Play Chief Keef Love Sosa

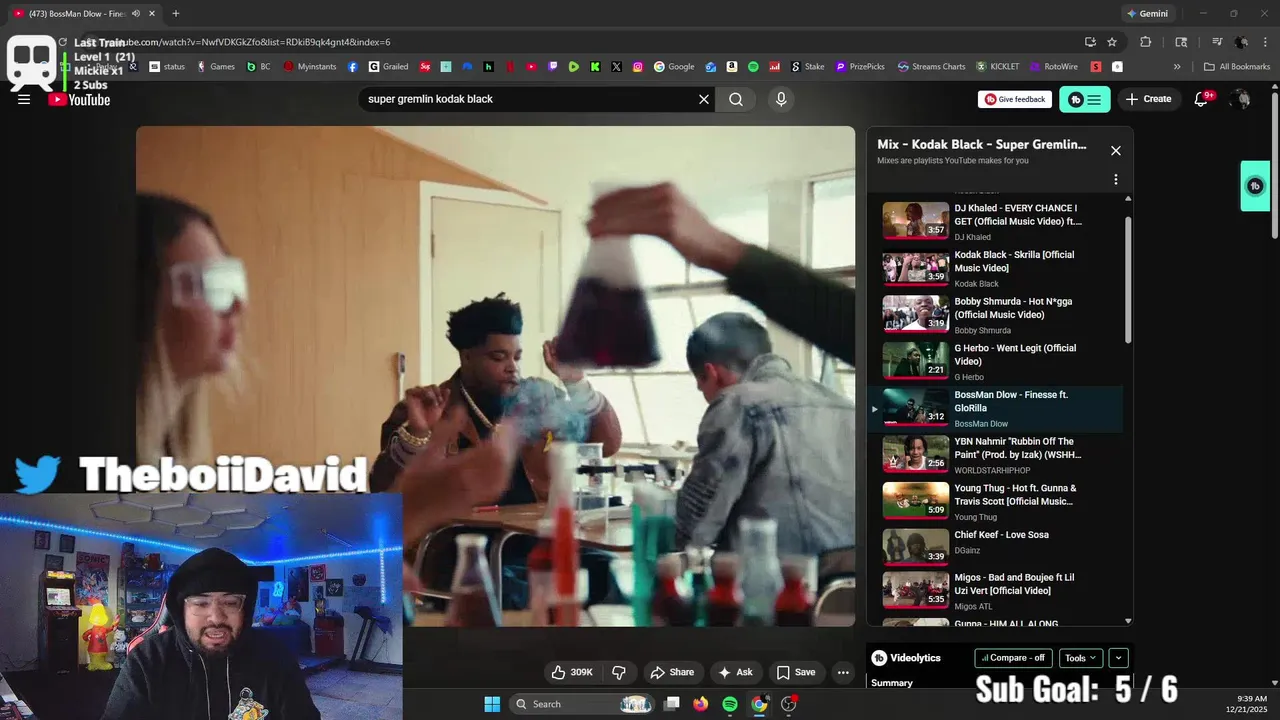tap(1000, 547)
